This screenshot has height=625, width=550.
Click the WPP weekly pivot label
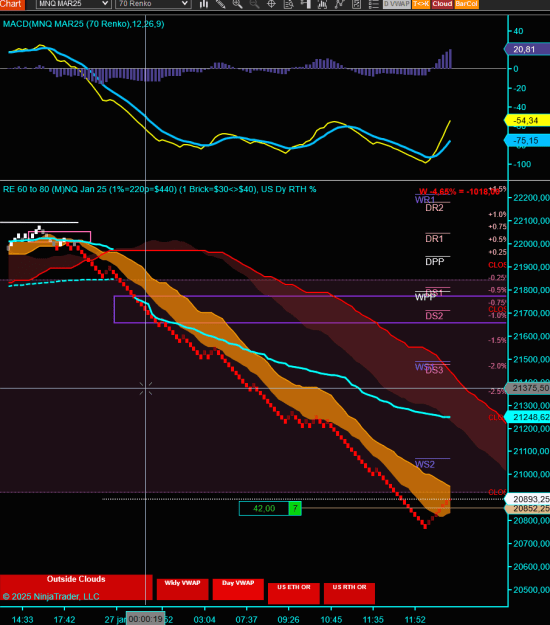click(424, 297)
